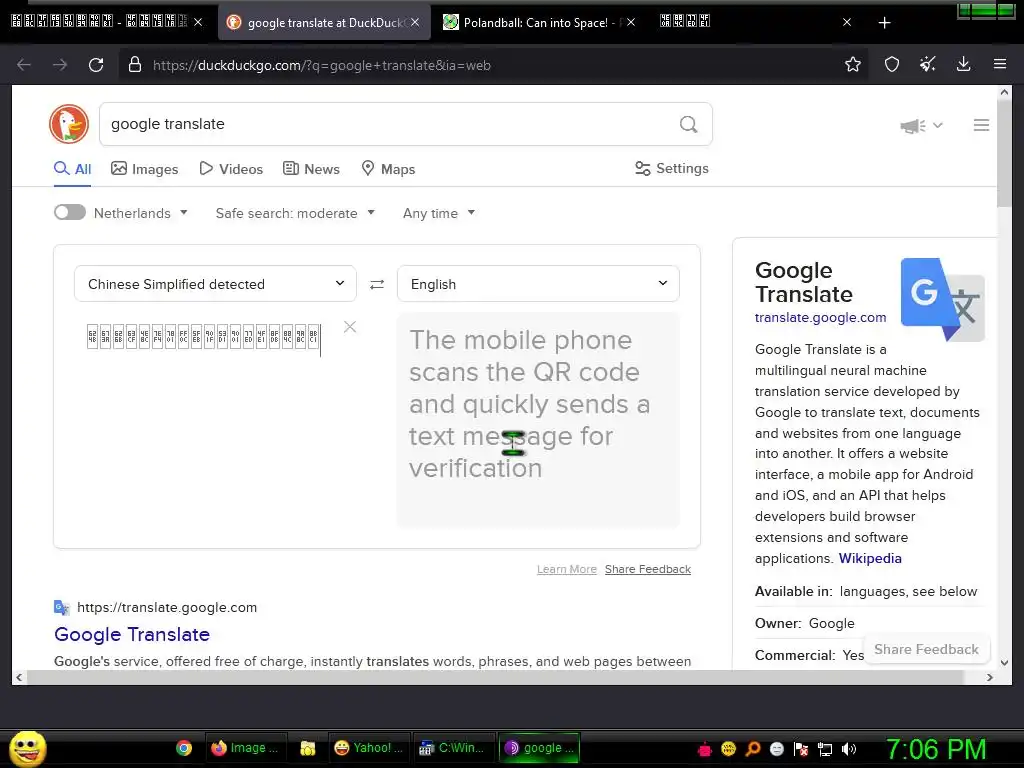Open the smiley face start button

28,748
